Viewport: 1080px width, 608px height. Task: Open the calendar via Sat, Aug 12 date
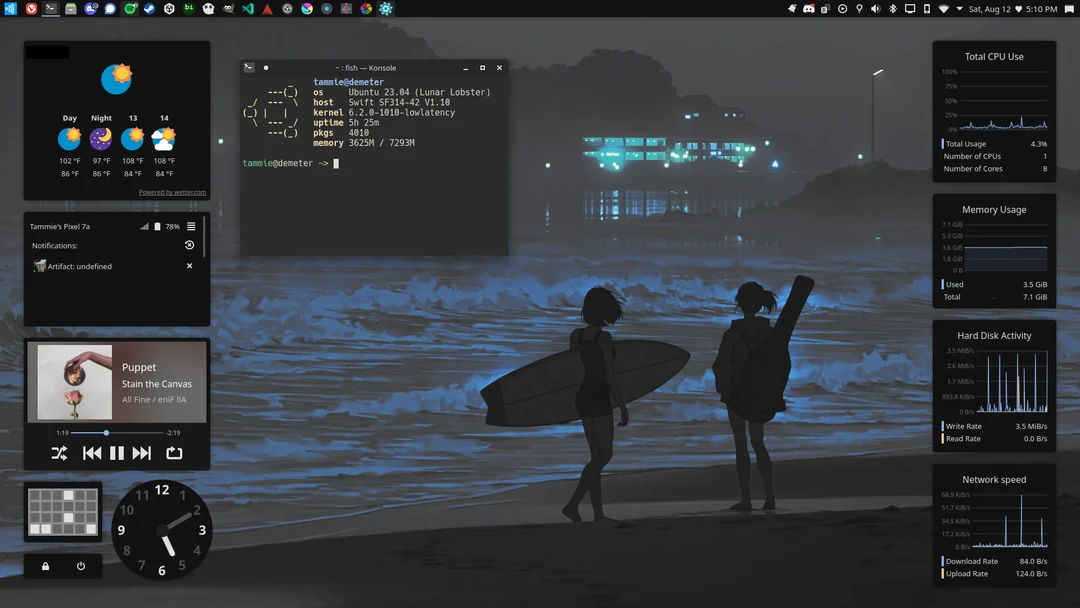pos(990,9)
